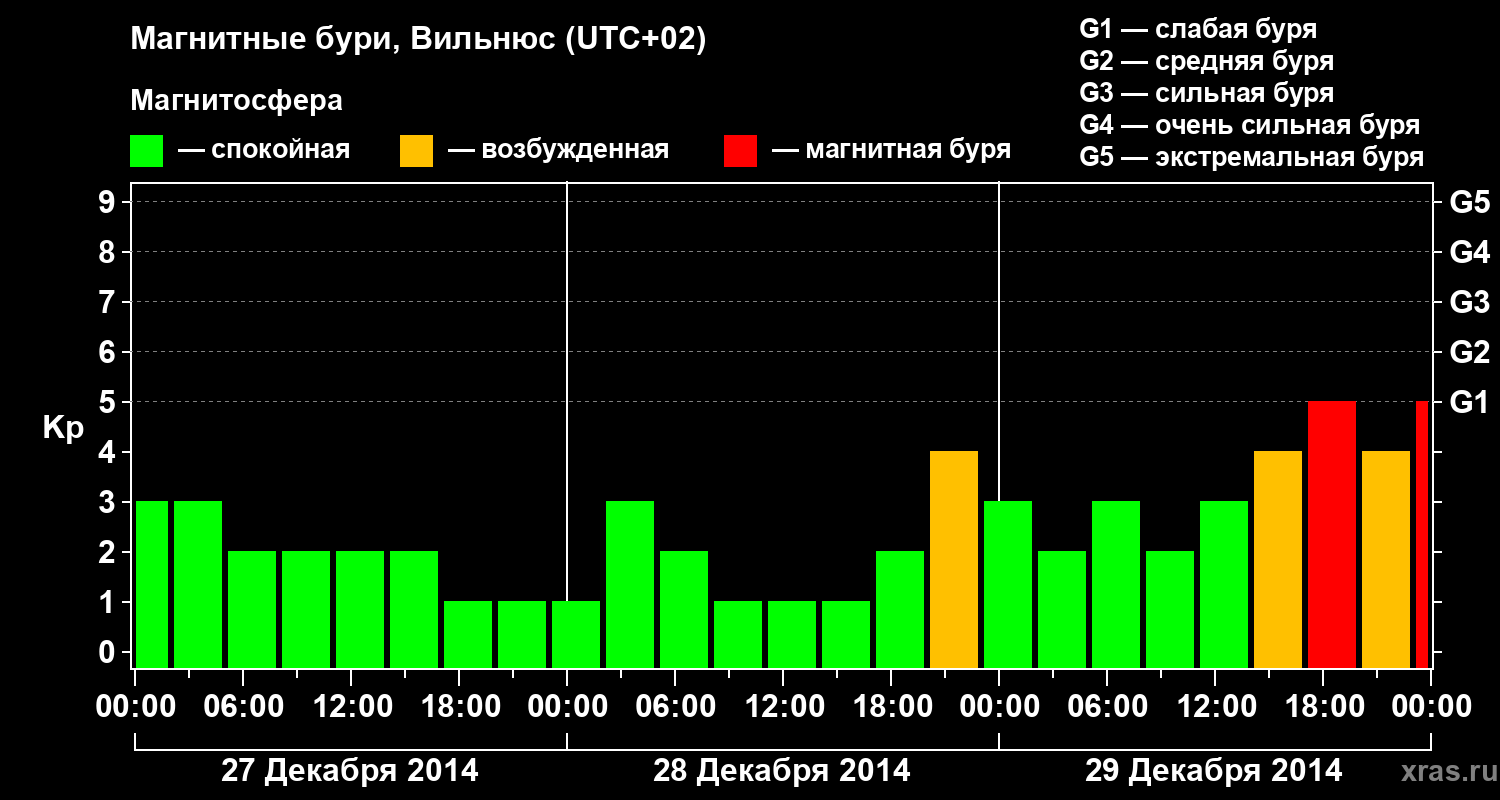Image resolution: width=1500 pixels, height=800 pixels.
Task: Click the Kp 3 green bar at 06:00 on 29 December
Action: pyautogui.click(x=1116, y=585)
